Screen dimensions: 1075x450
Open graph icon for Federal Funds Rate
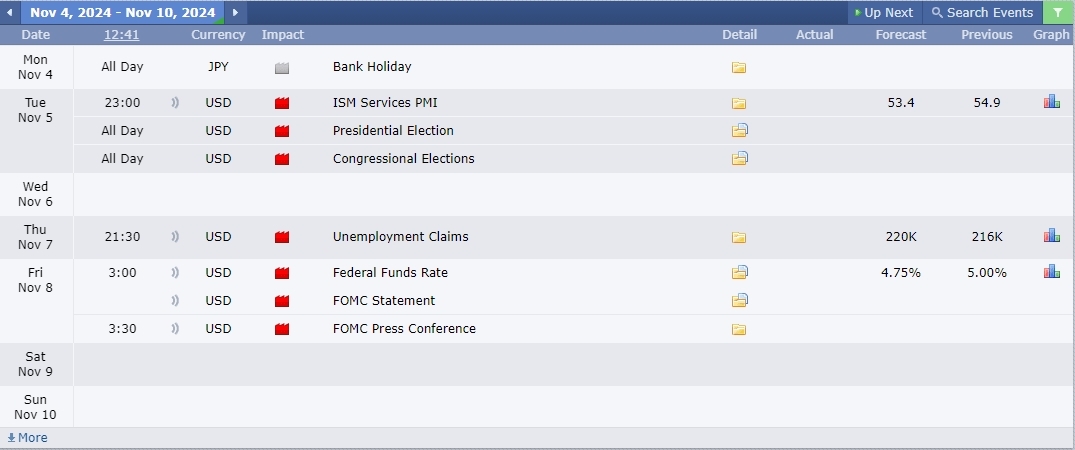tap(1052, 272)
